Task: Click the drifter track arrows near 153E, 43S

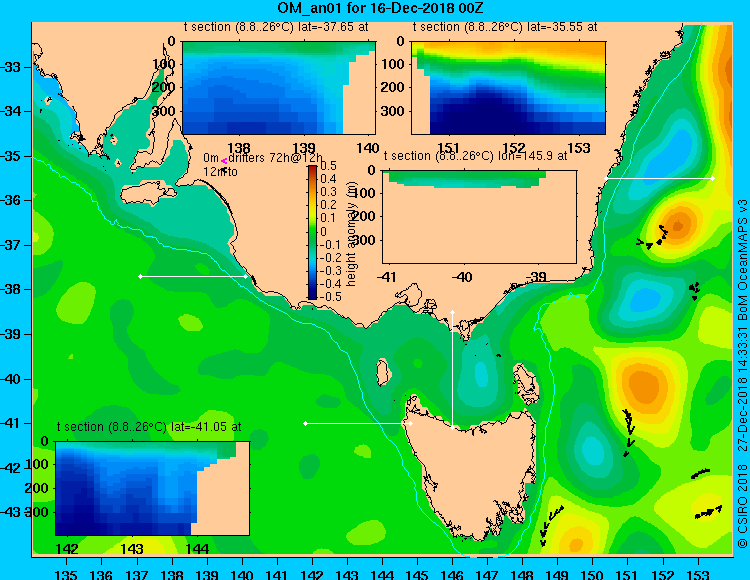Action: (x=708, y=512)
